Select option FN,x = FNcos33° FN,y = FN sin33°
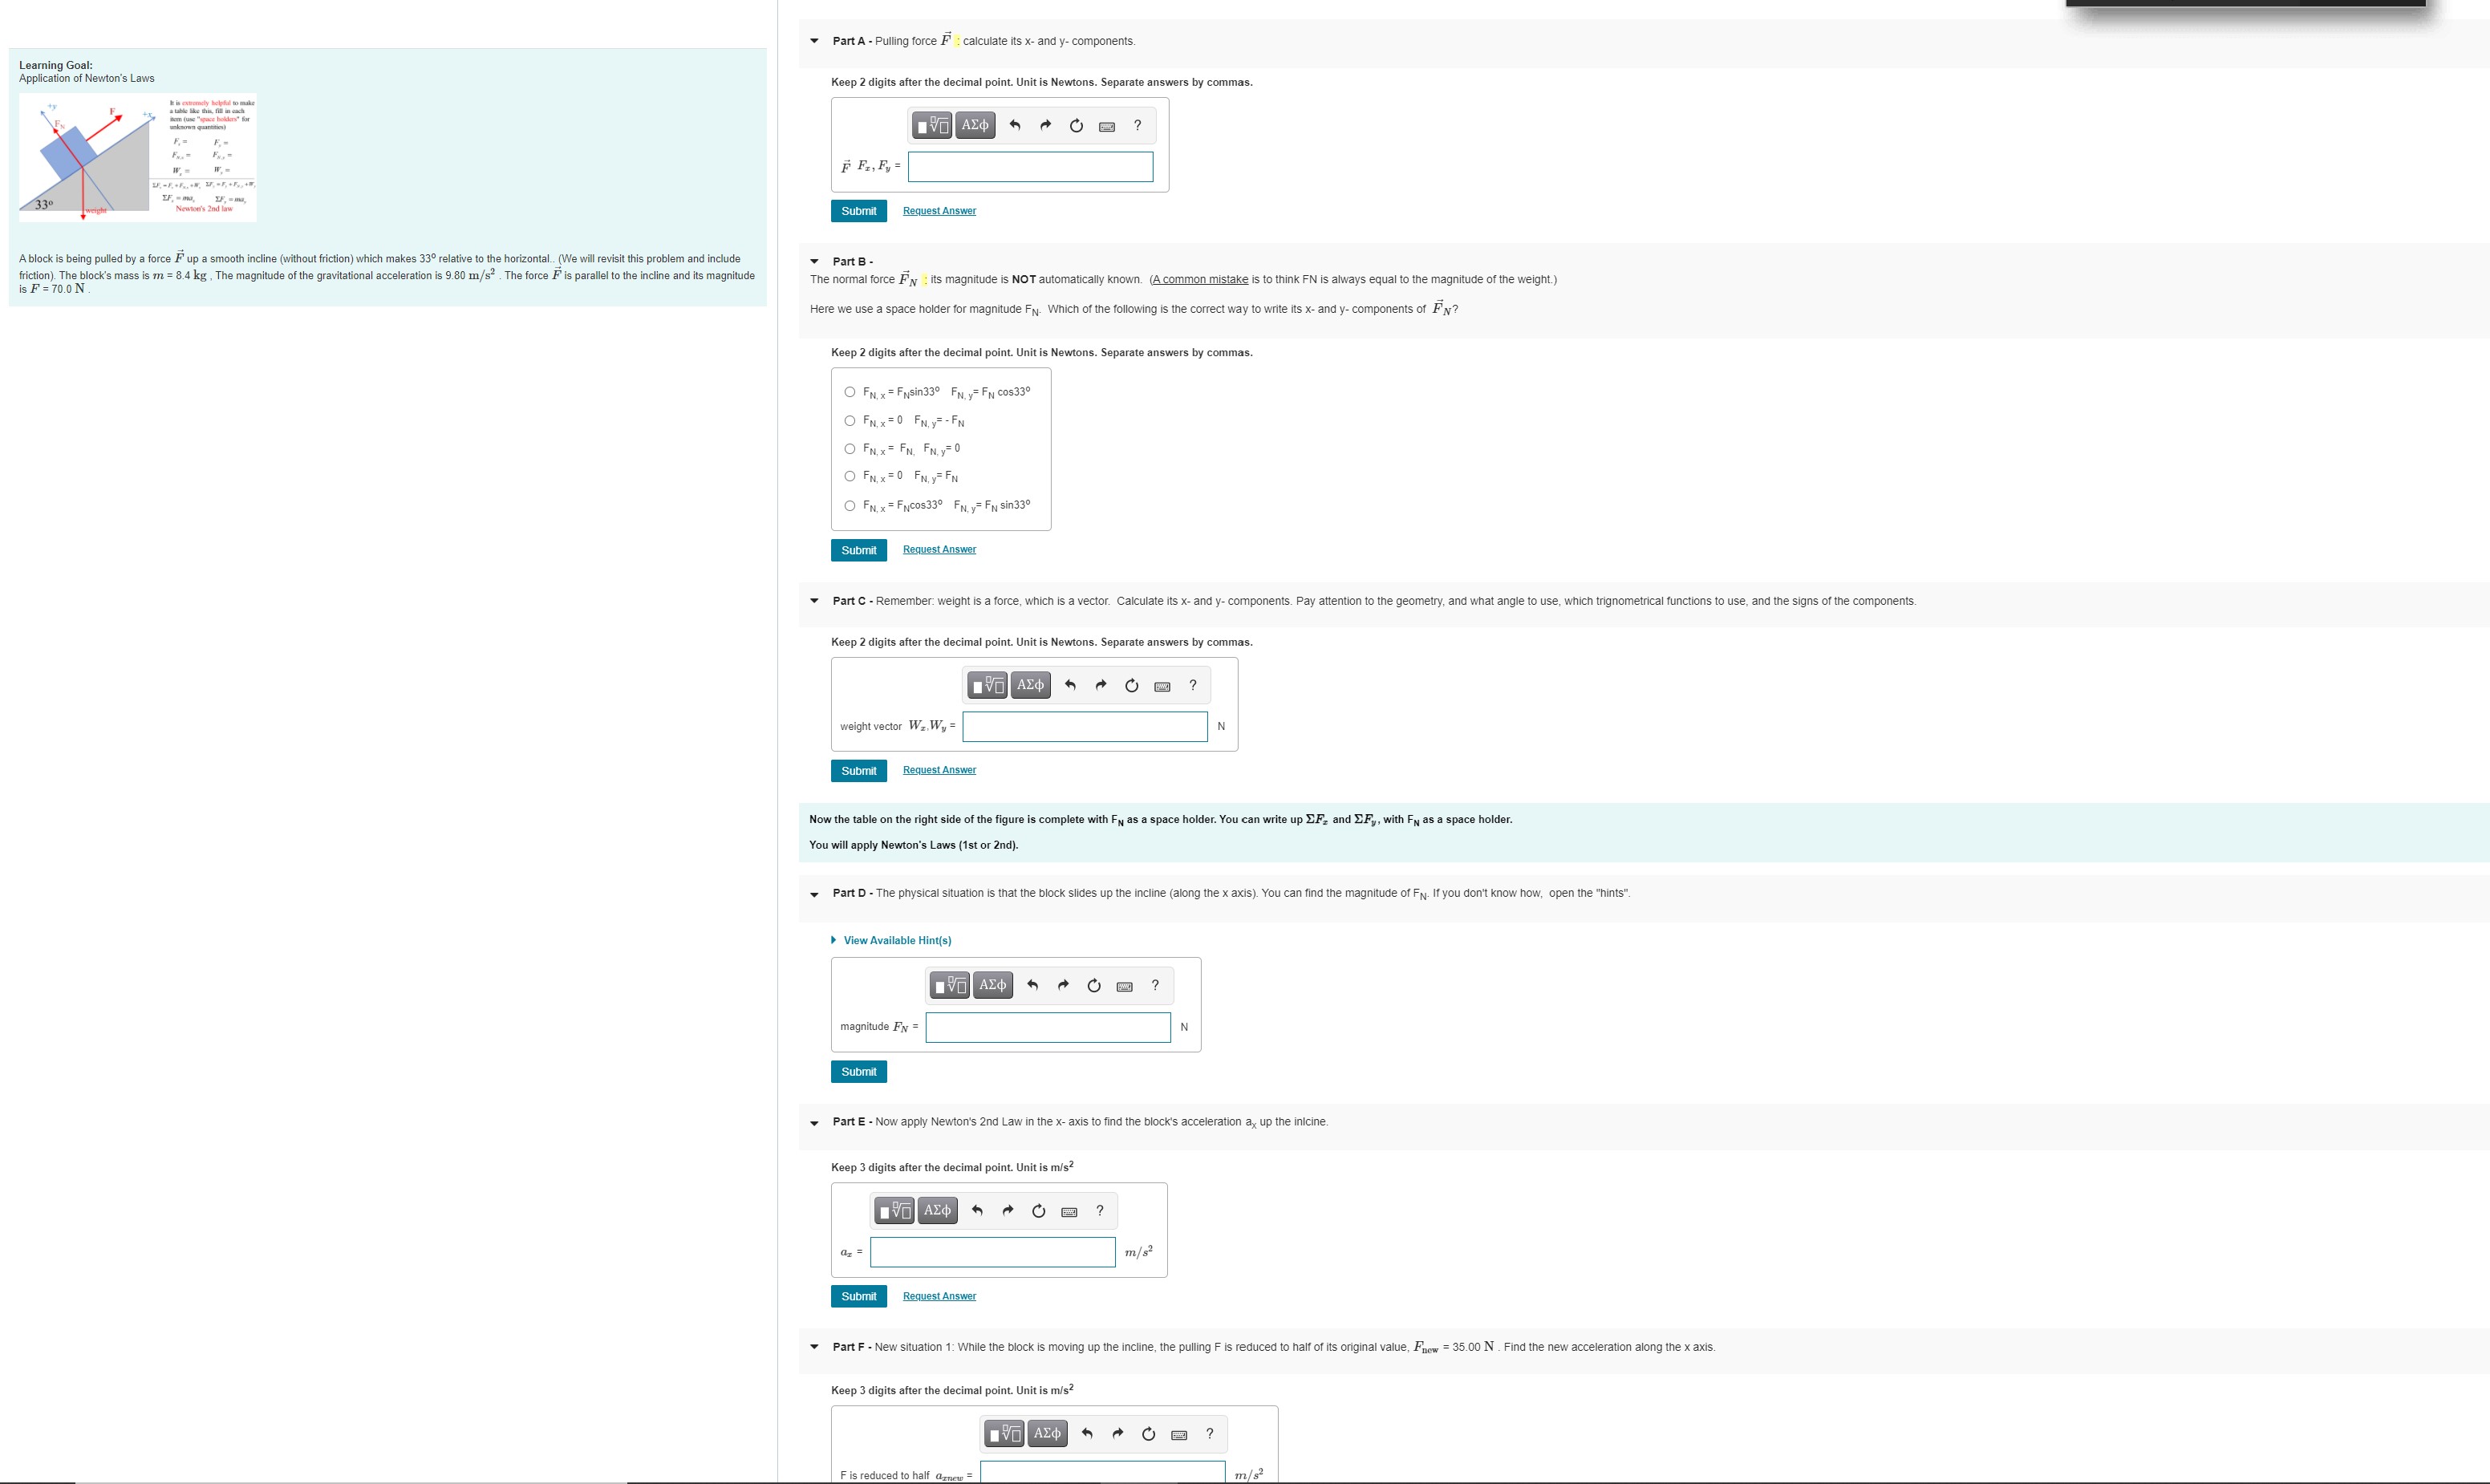The width and height of the screenshot is (2490, 1484). [x=850, y=506]
